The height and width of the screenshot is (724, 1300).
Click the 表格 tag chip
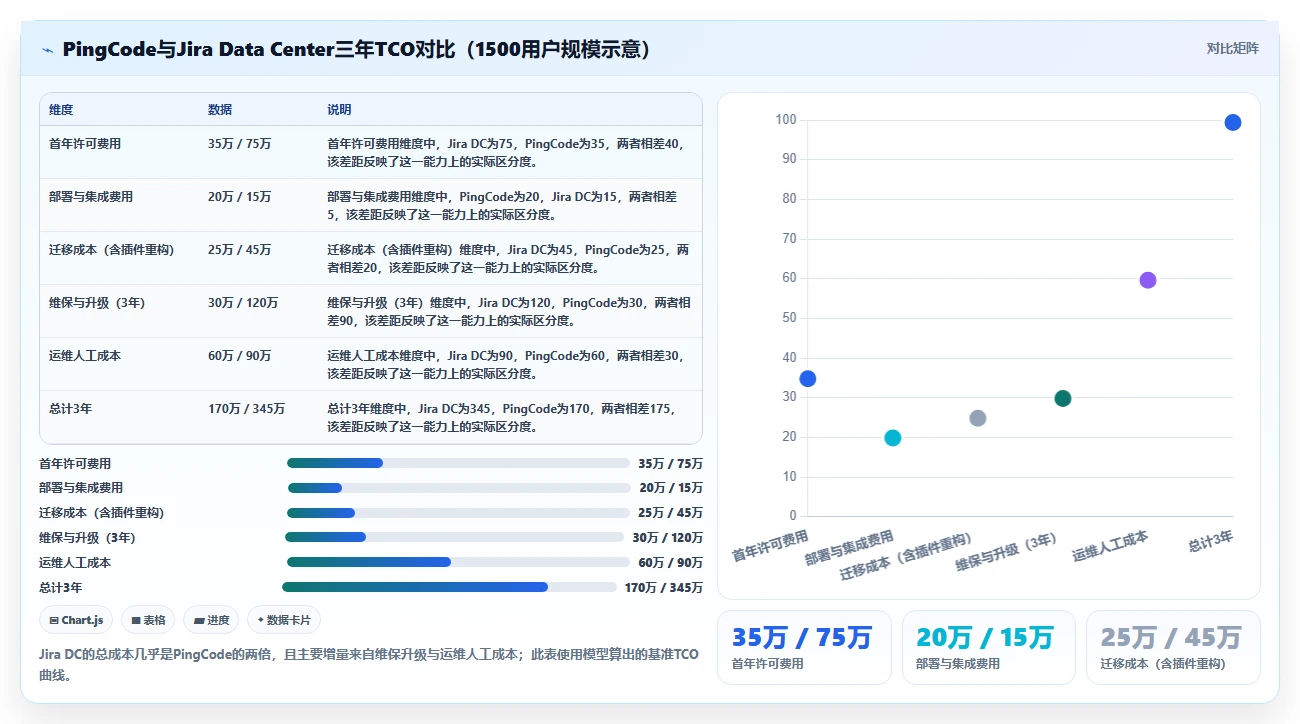(x=148, y=620)
